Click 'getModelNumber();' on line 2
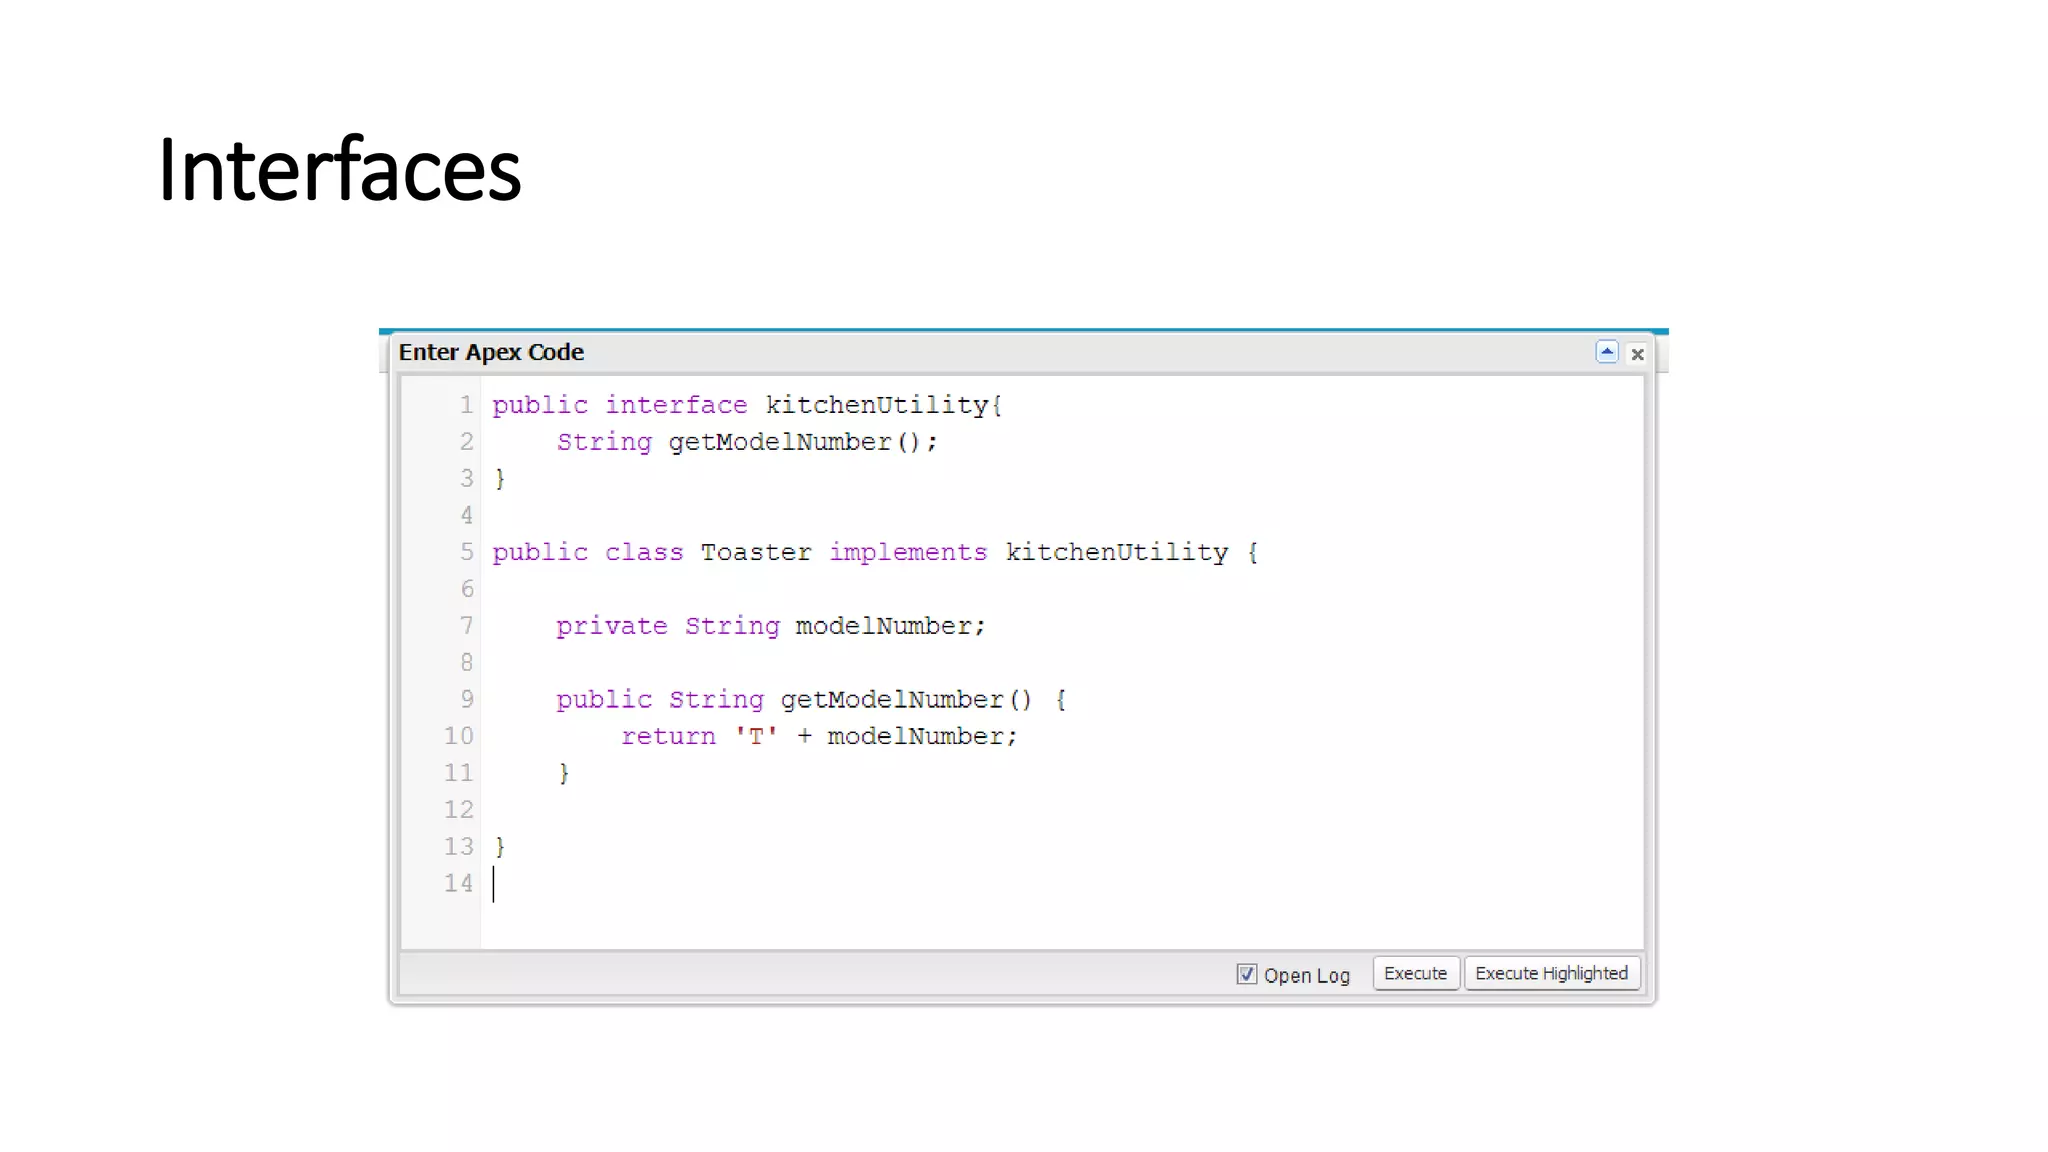 802,442
